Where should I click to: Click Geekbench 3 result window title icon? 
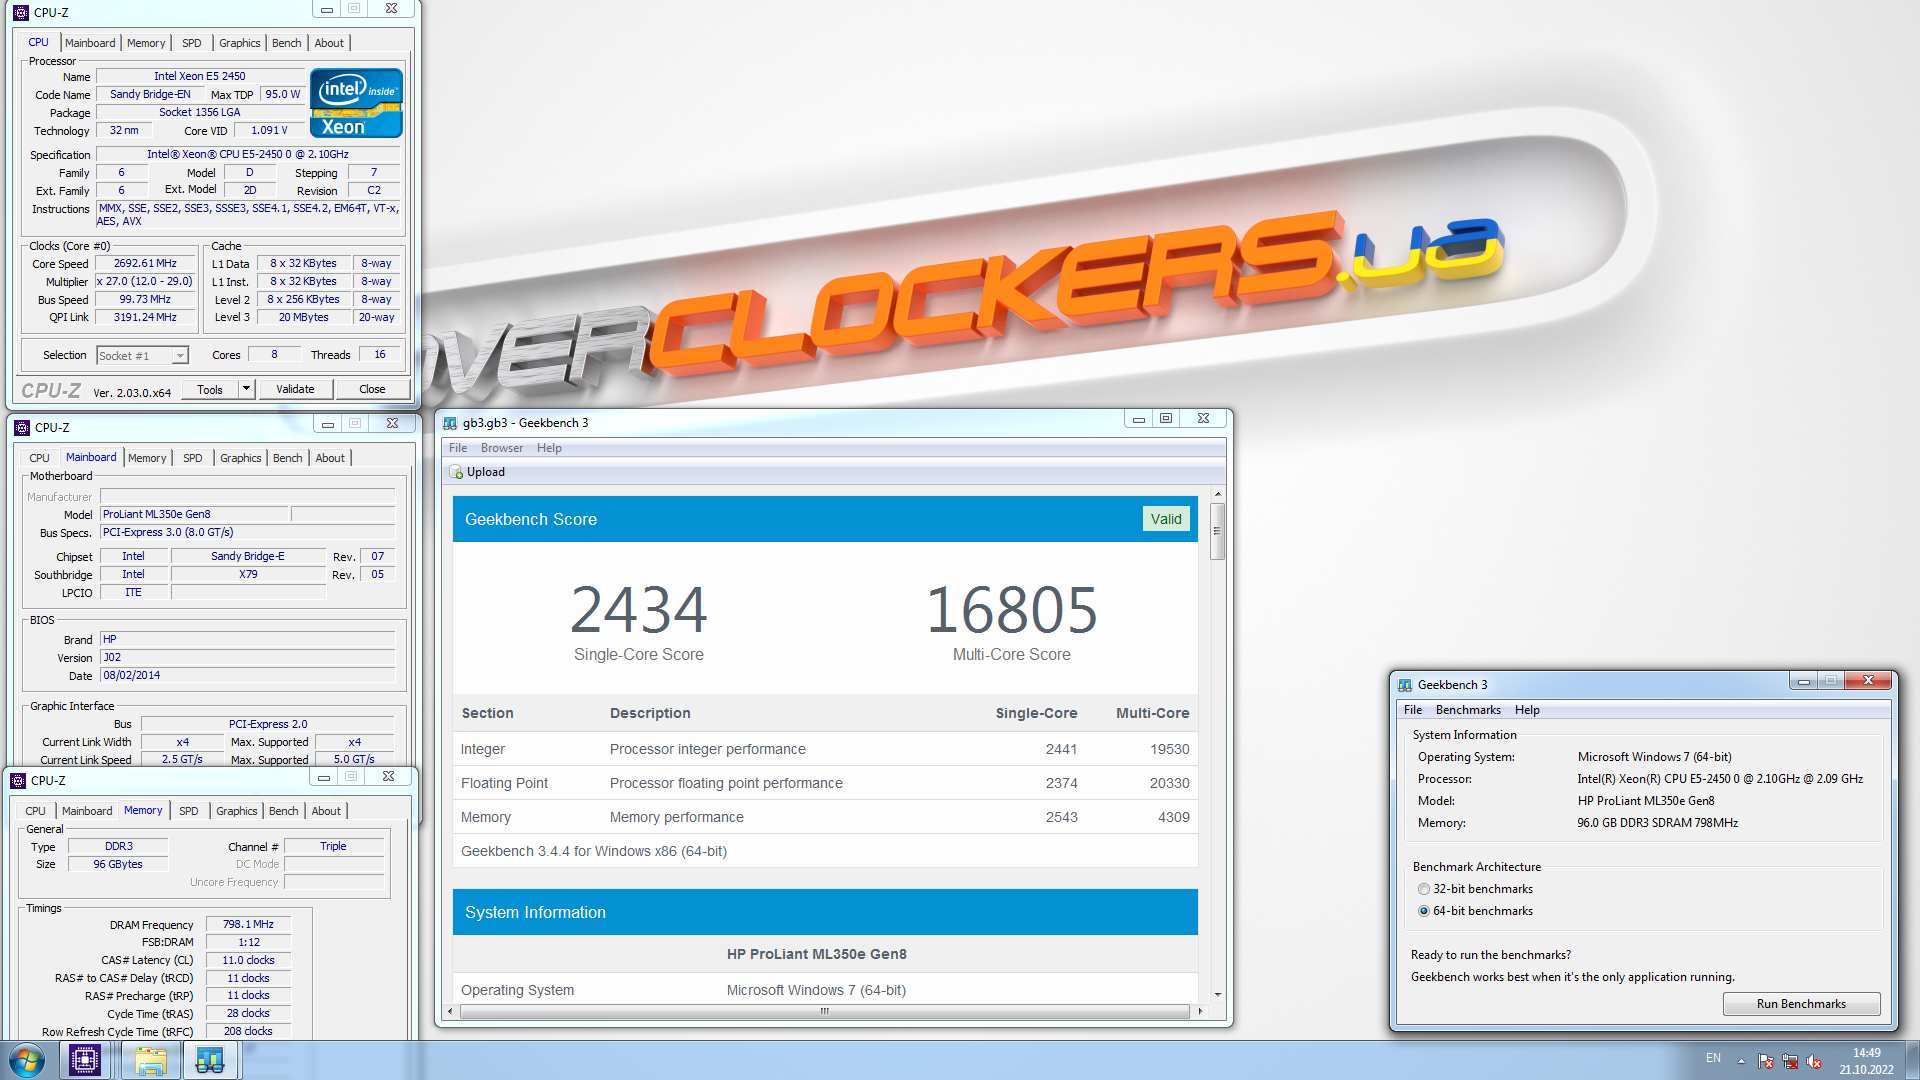[x=450, y=423]
